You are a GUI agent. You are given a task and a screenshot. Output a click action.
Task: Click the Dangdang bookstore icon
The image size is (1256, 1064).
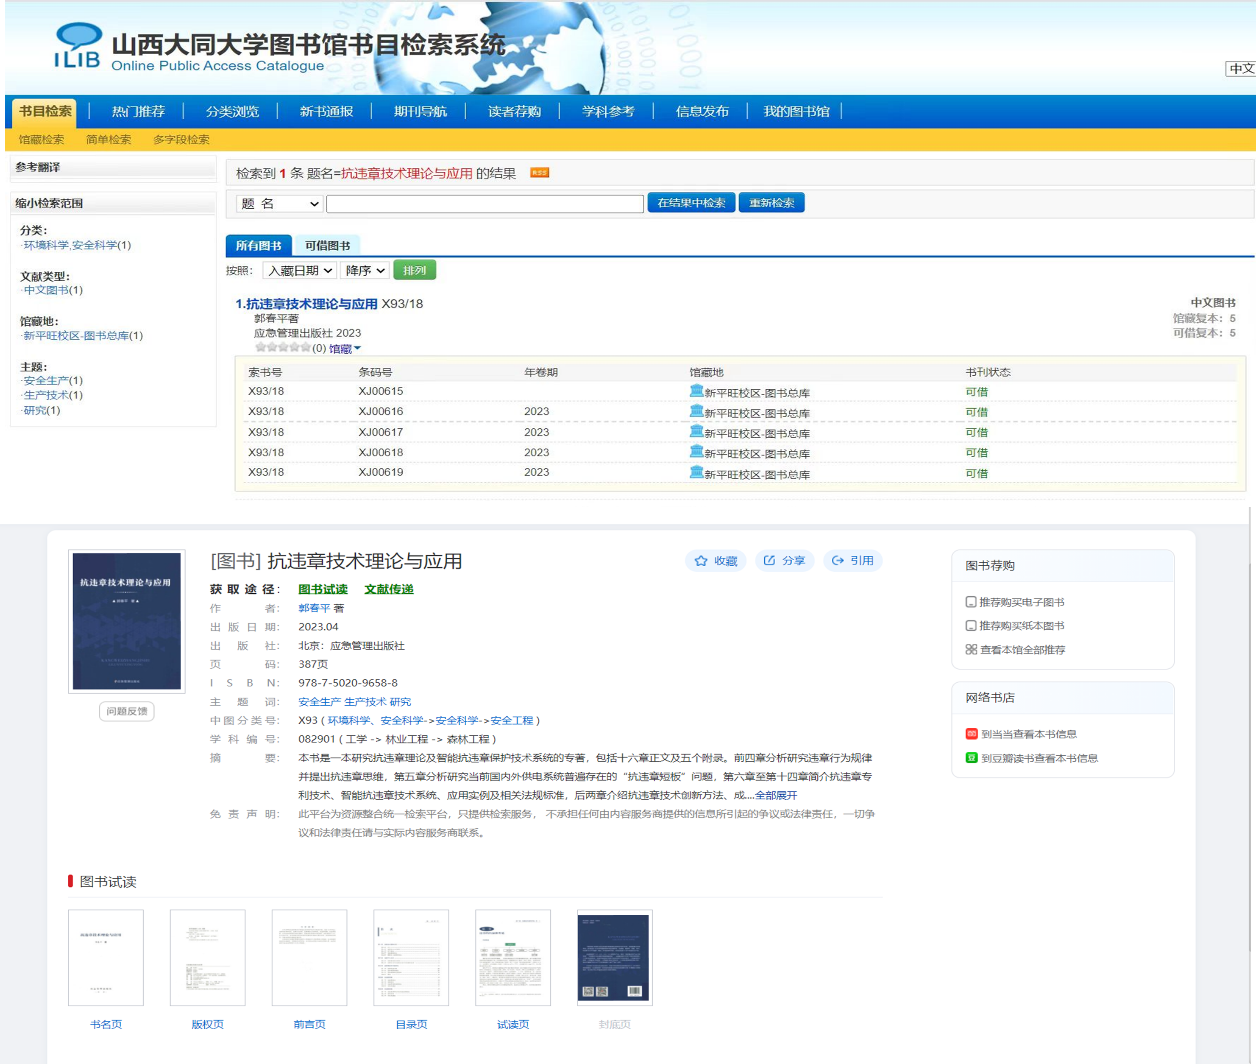(971, 734)
